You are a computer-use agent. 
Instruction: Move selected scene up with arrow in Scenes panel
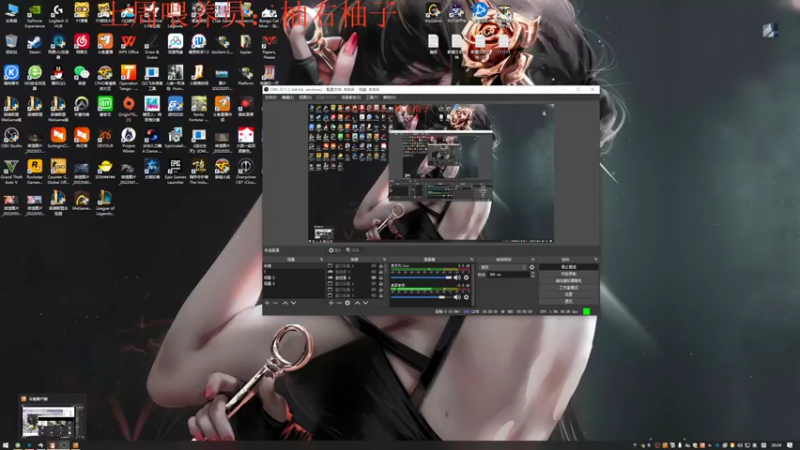[x=285, y=303]
